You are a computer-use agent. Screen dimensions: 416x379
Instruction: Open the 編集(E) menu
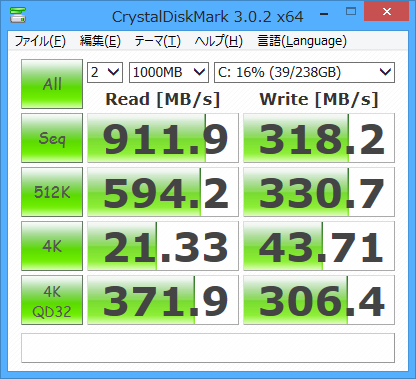[x=100, y=41]
